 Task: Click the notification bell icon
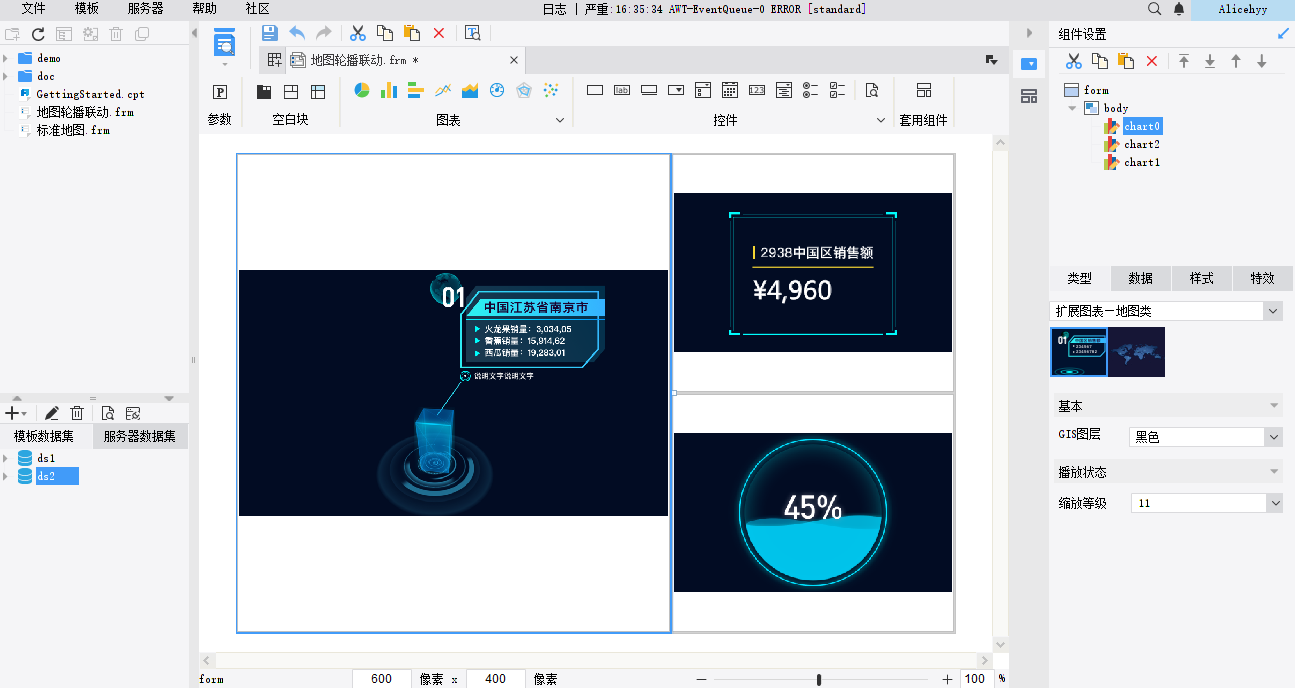(1179, 9)
